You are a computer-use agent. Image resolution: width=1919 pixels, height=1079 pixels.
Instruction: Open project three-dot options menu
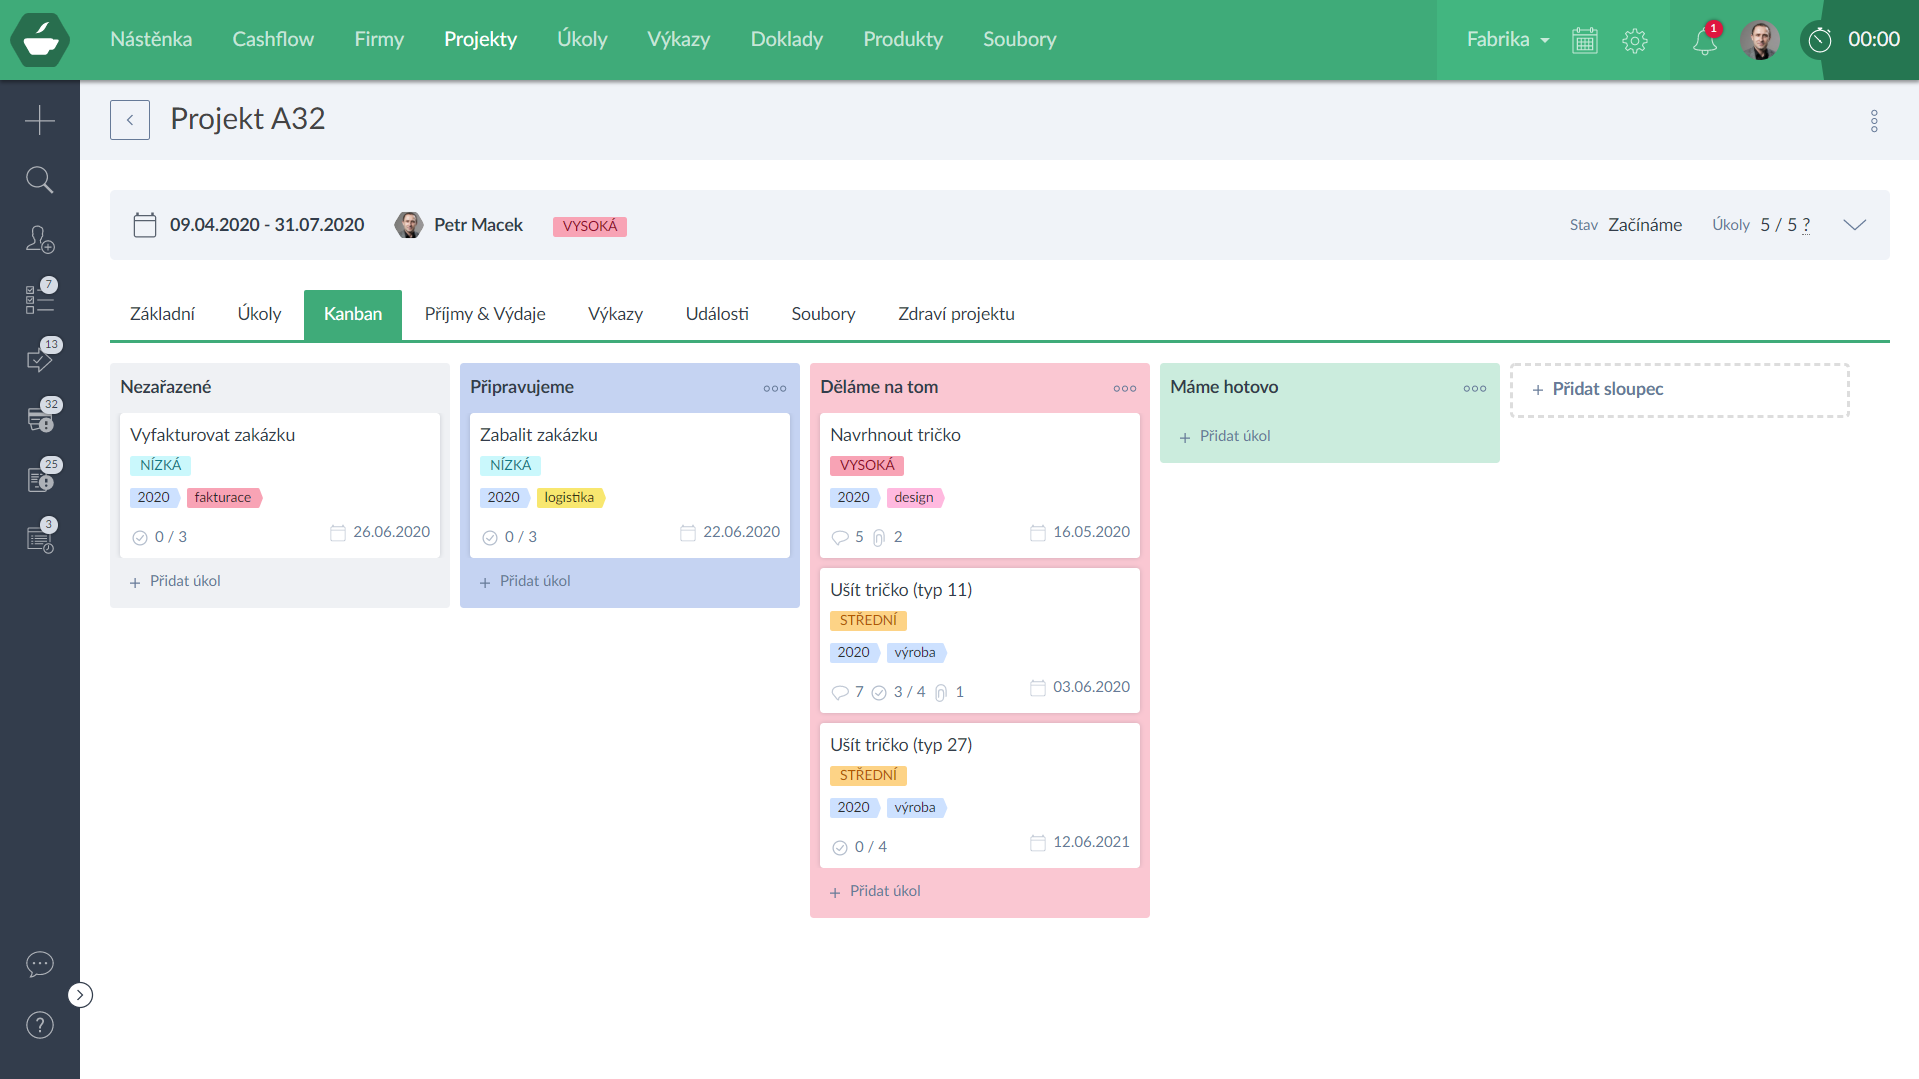coord(1874,121)
